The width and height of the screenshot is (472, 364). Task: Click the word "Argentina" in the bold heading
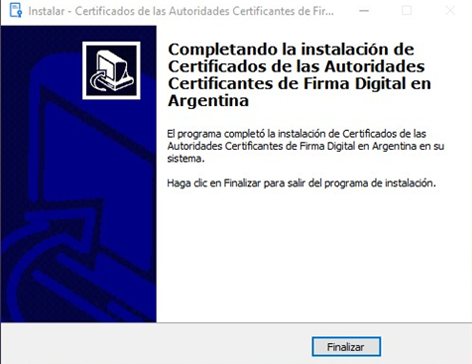(208, 101)
